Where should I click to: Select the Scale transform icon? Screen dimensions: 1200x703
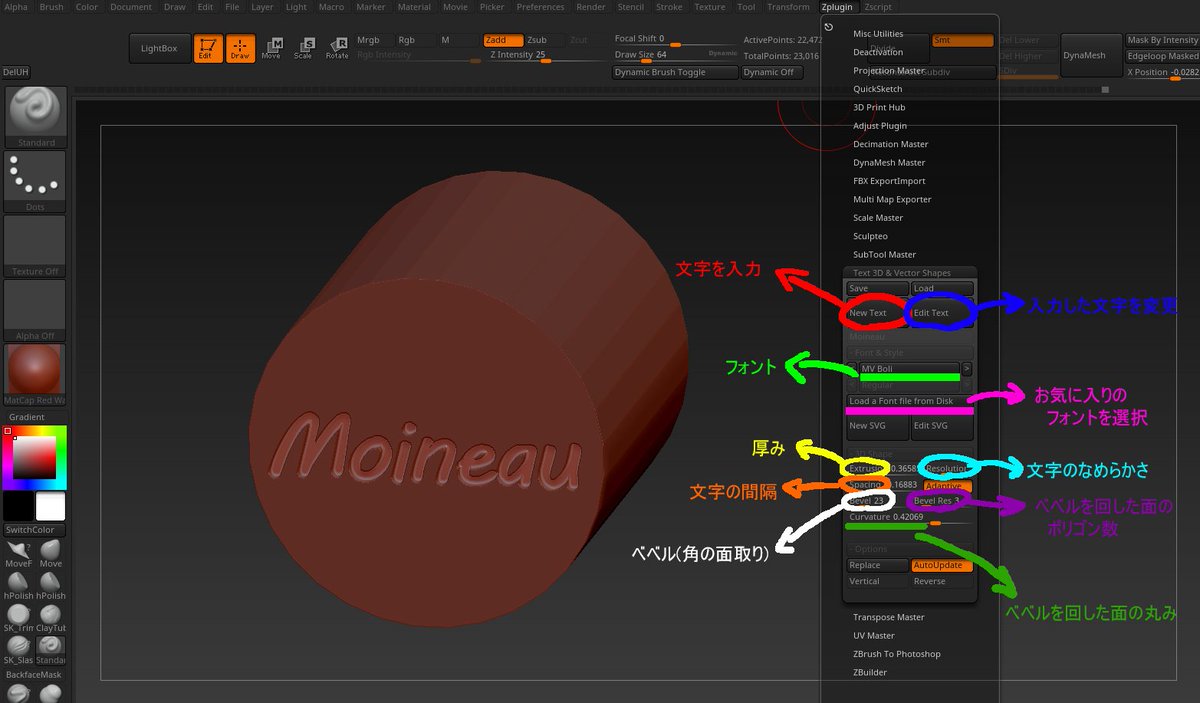[x=303, y=49]
